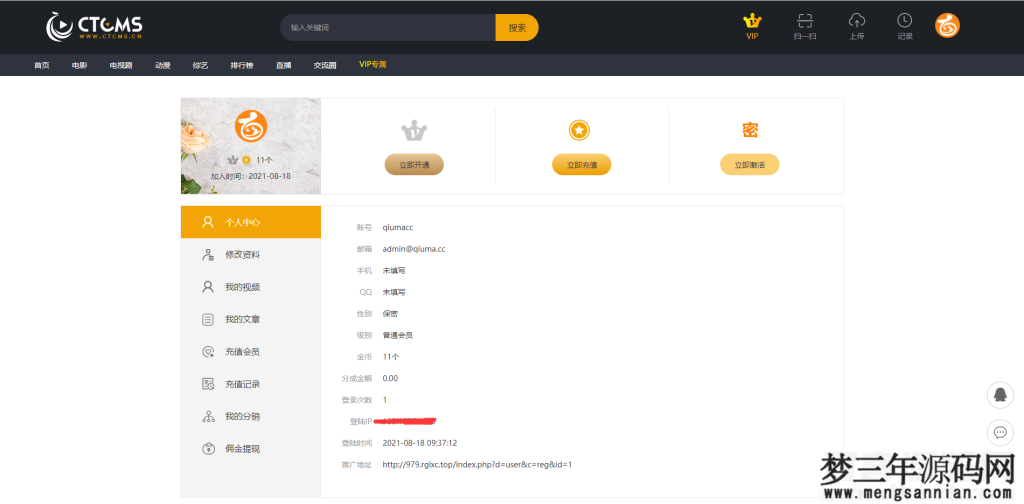The height and width of the screenshot is (504, 1024).
Task: Click the 分成金额 value 0.00
Action: (x=390, y=378)
